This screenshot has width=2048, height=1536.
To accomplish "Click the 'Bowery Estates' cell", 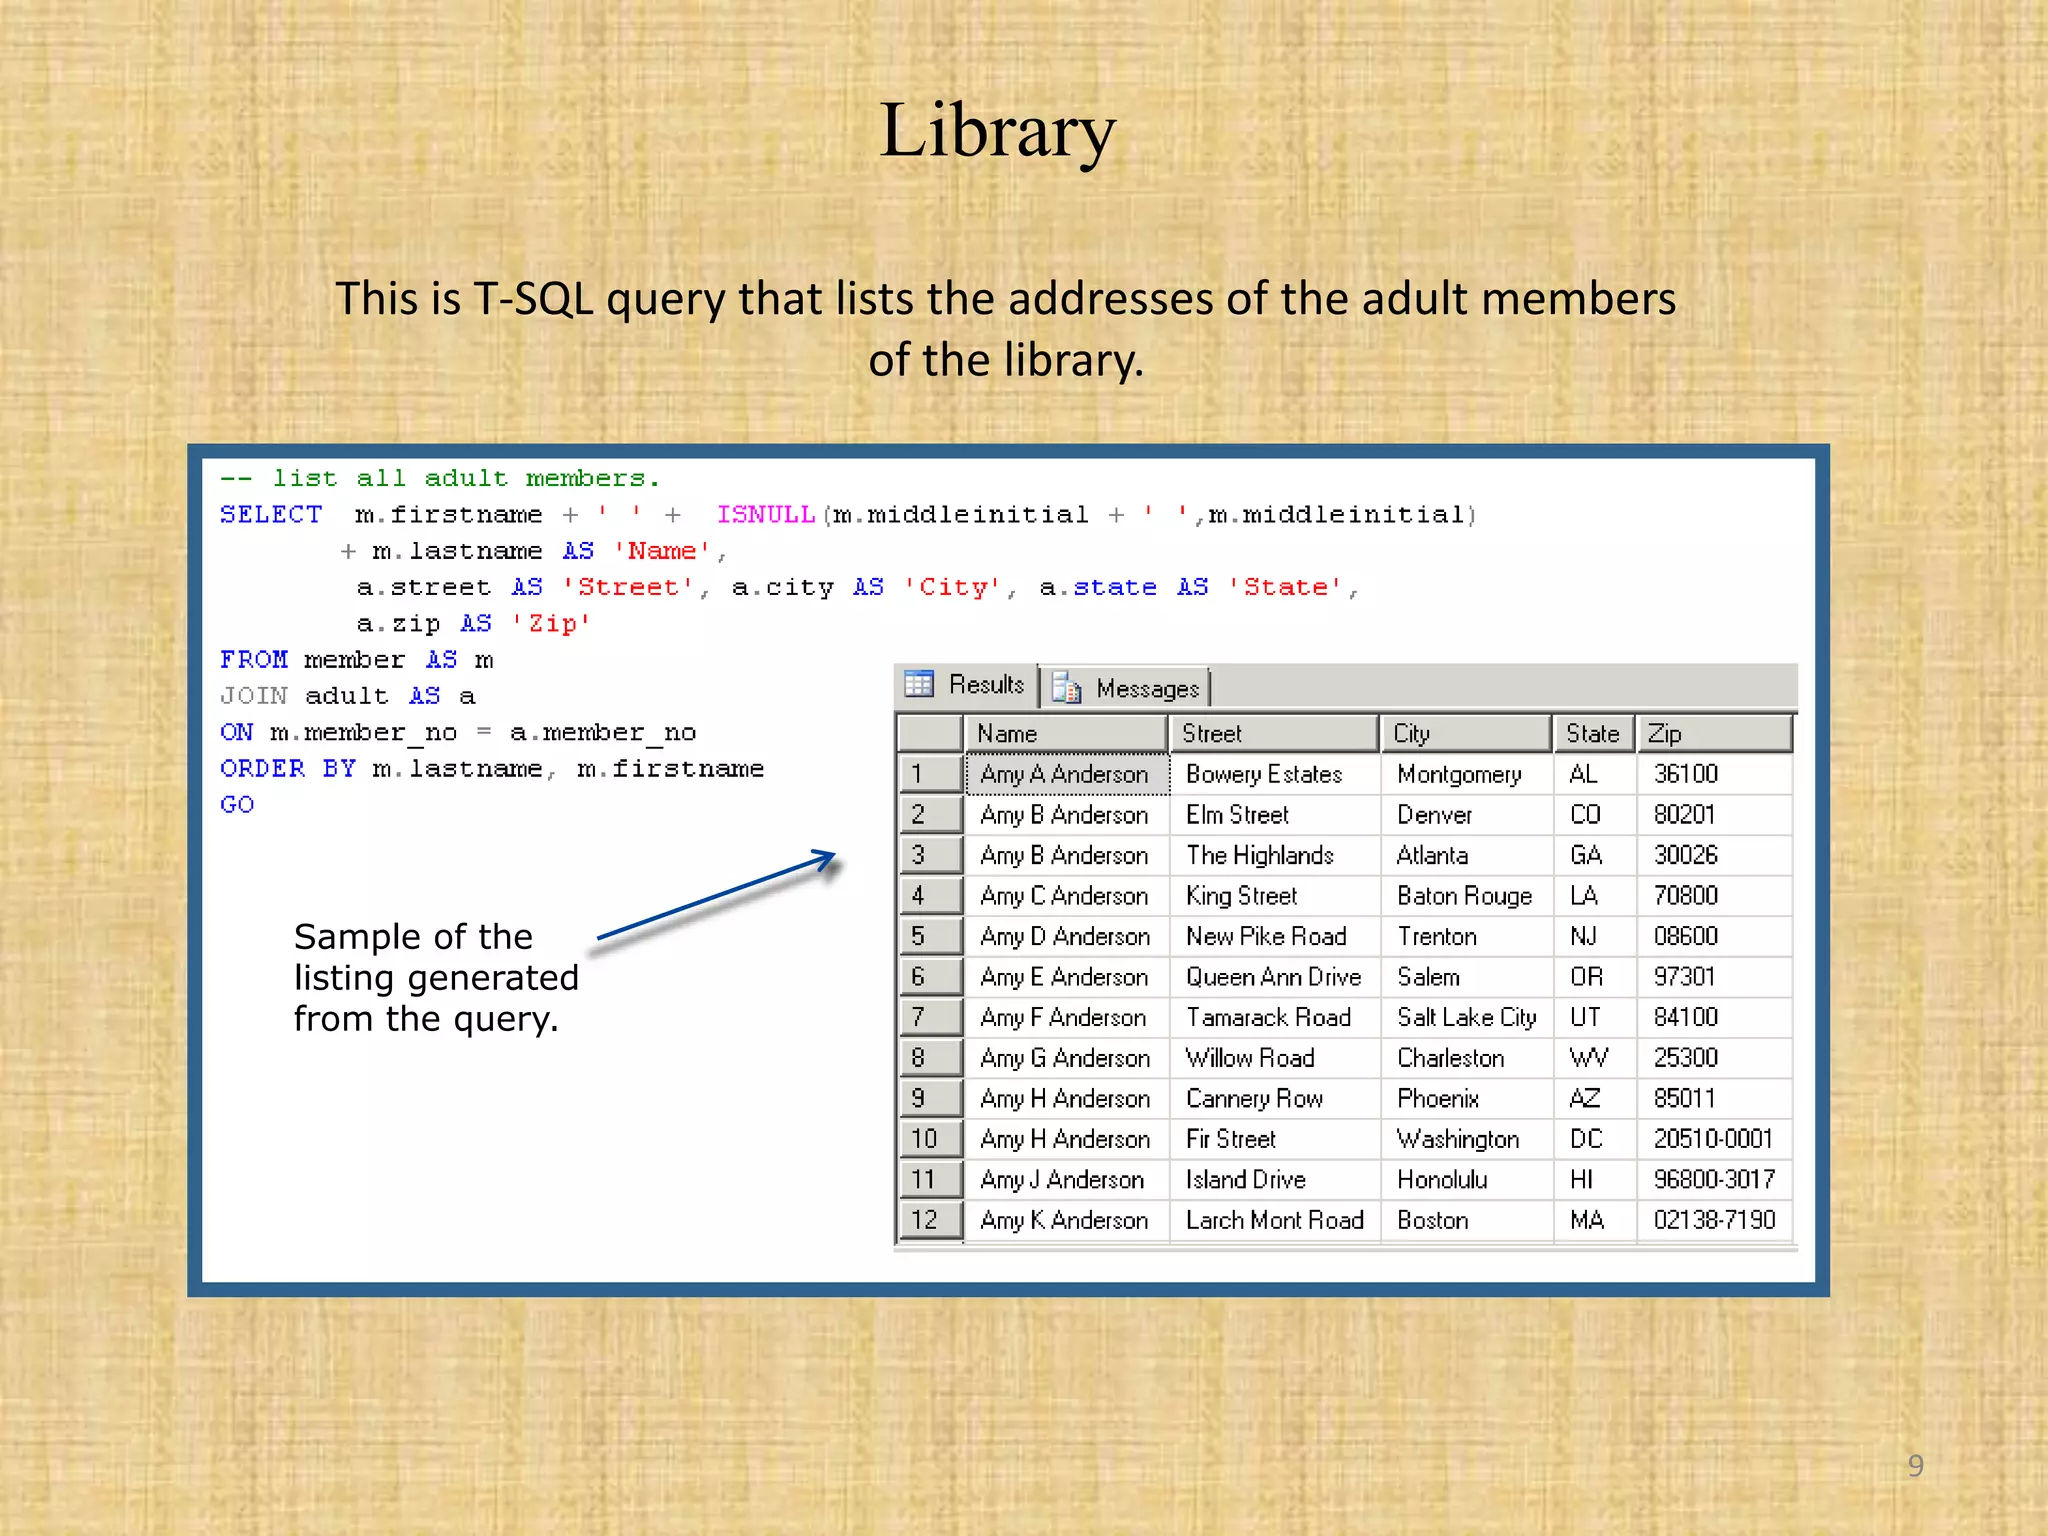I will point(1275,774).
